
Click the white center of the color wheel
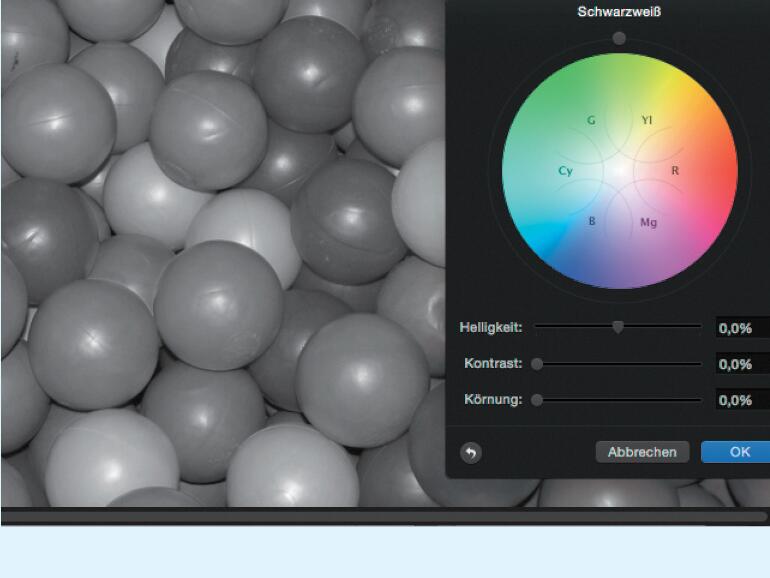pos(620,171)
